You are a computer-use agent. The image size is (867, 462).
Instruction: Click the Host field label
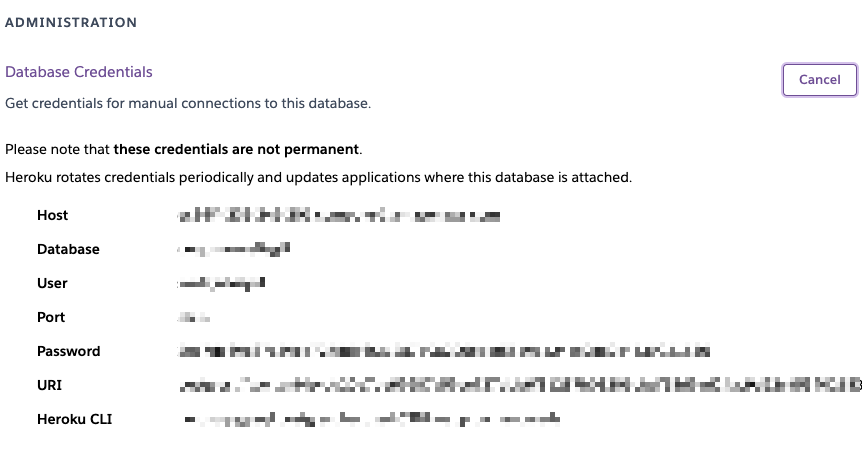point(53,216)
